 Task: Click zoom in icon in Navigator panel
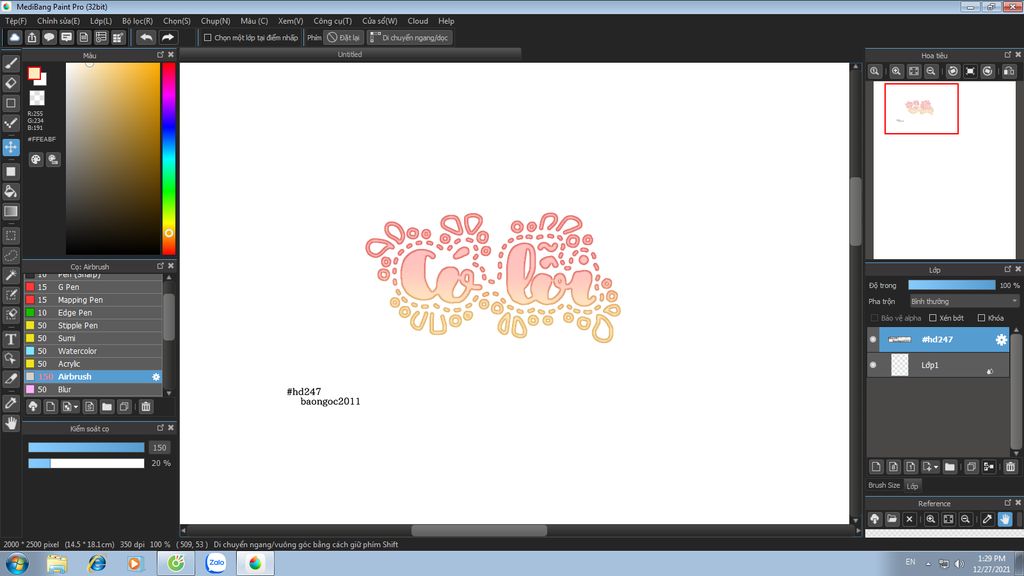pyautogui.click(x=896, y=71)
